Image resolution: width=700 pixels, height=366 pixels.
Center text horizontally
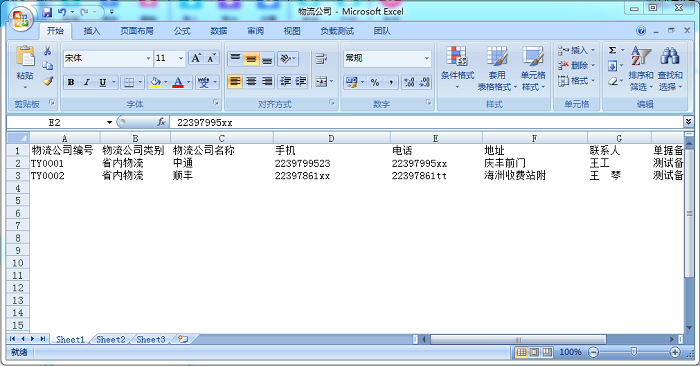(x=251, y=81)
